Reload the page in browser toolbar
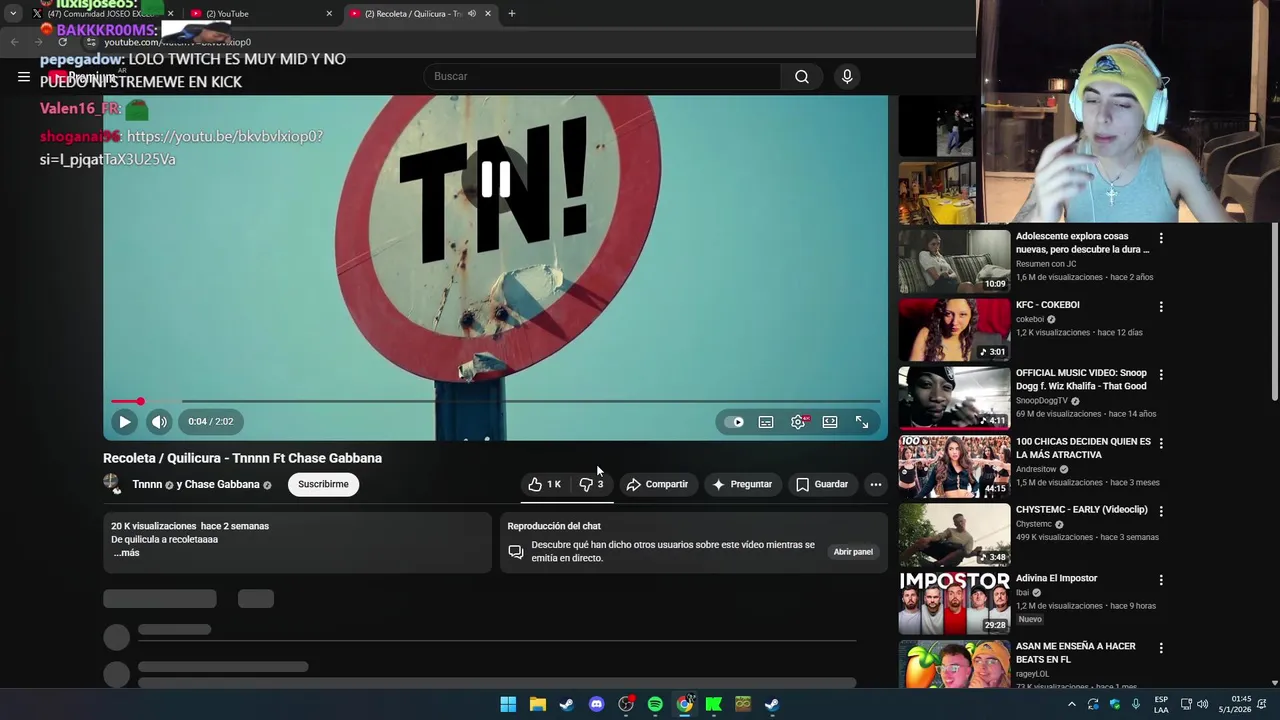Viewport: 1280px width, 720px height. coord(62,42)
